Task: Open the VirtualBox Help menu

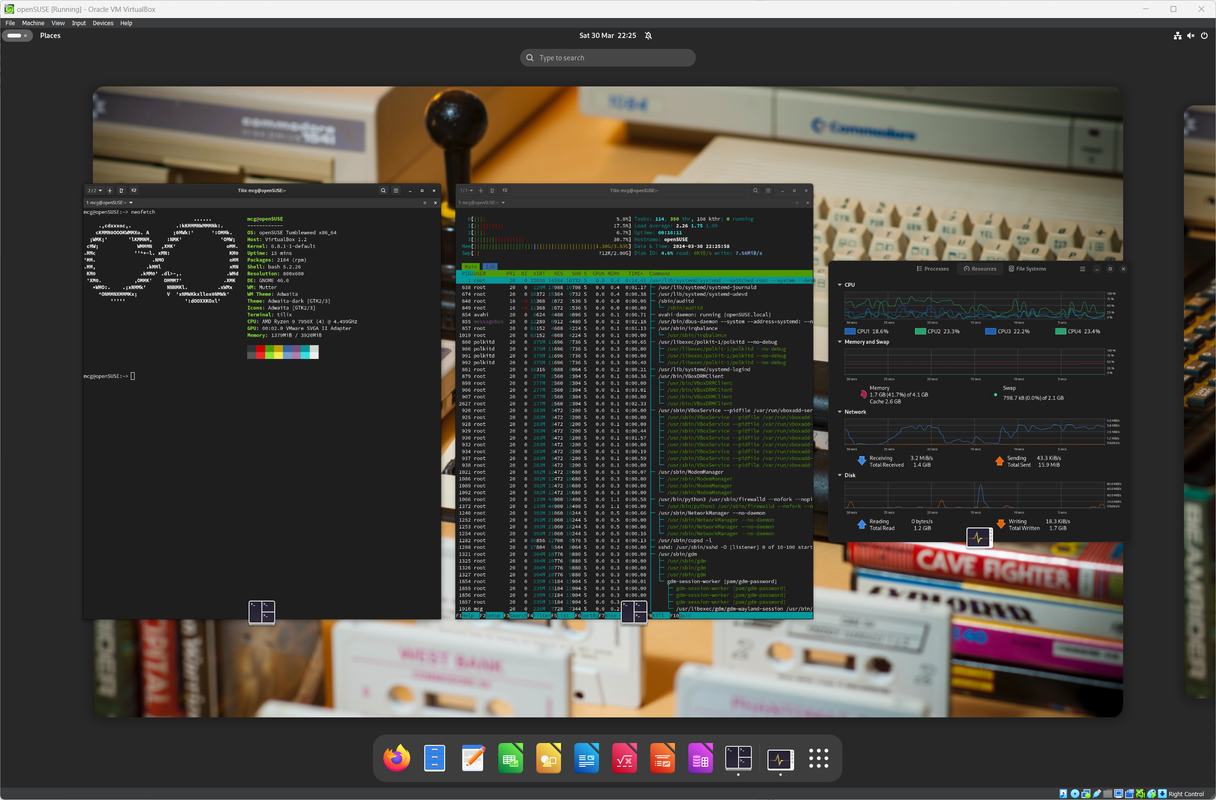Action: tap(126, 22)
